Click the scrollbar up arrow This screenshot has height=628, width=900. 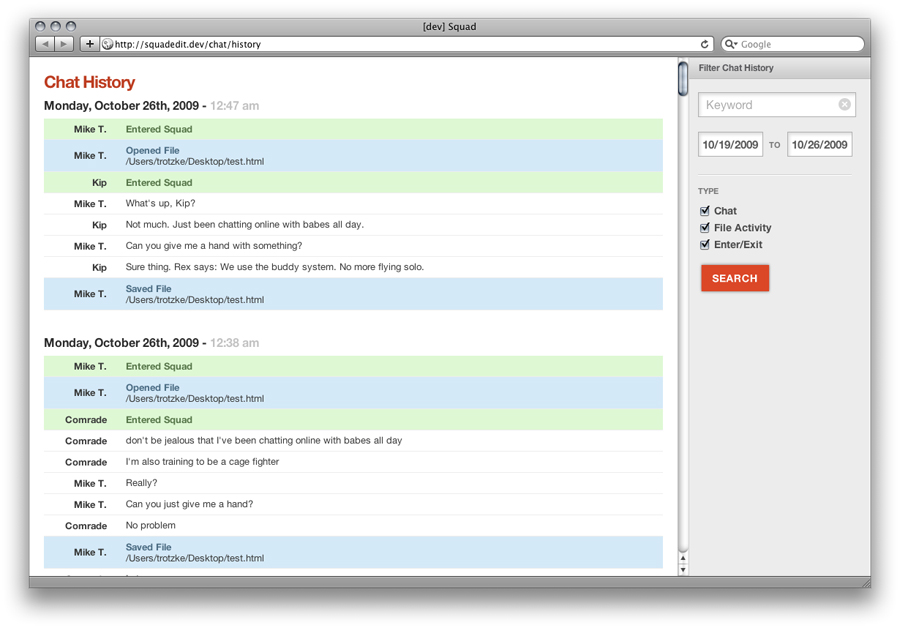point(683,558)
